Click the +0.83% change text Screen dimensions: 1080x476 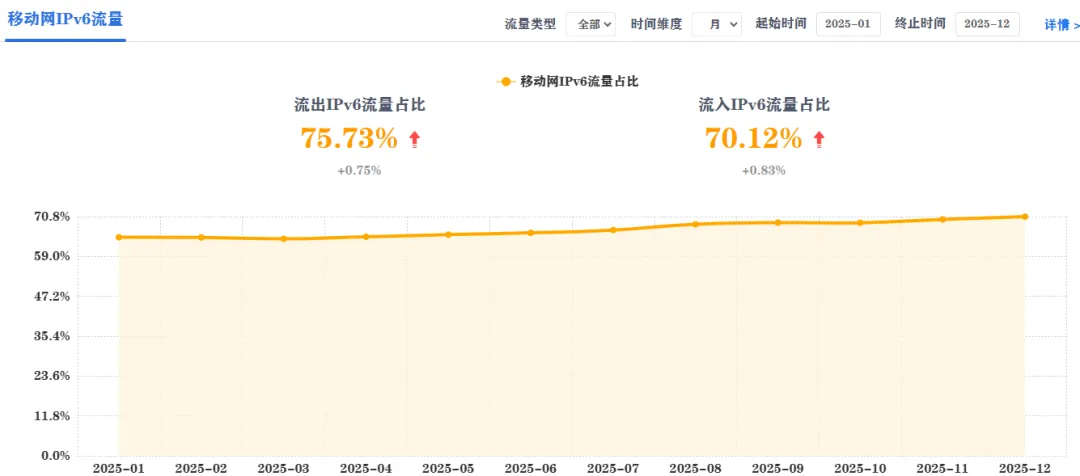(763, 171)
